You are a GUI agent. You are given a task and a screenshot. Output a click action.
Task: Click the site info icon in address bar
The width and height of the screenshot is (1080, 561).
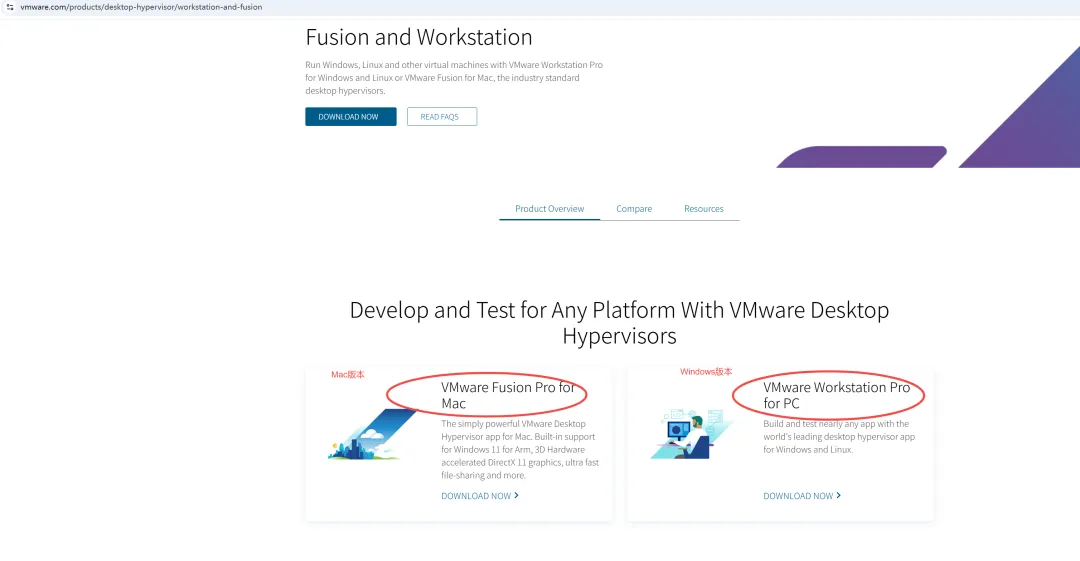10,7
